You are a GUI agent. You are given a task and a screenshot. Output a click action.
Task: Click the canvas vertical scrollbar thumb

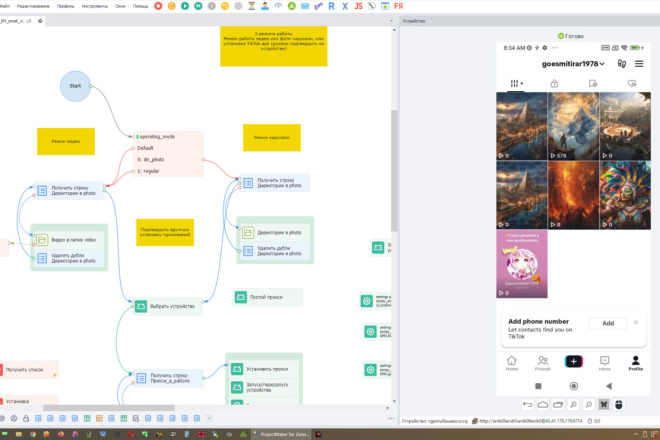tap(394, 171)
